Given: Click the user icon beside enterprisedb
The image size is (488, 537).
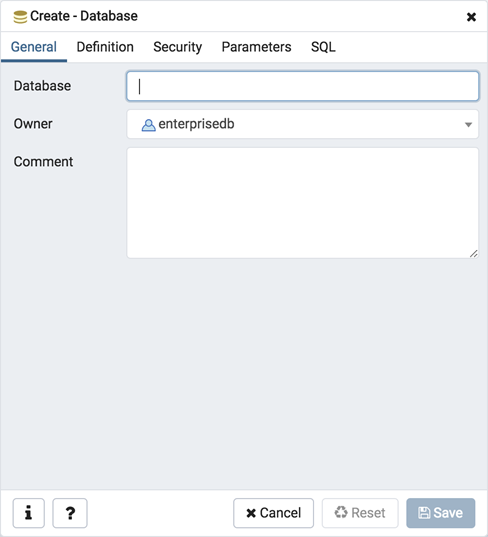Looking at the screenshot, I should pos(148,125).
